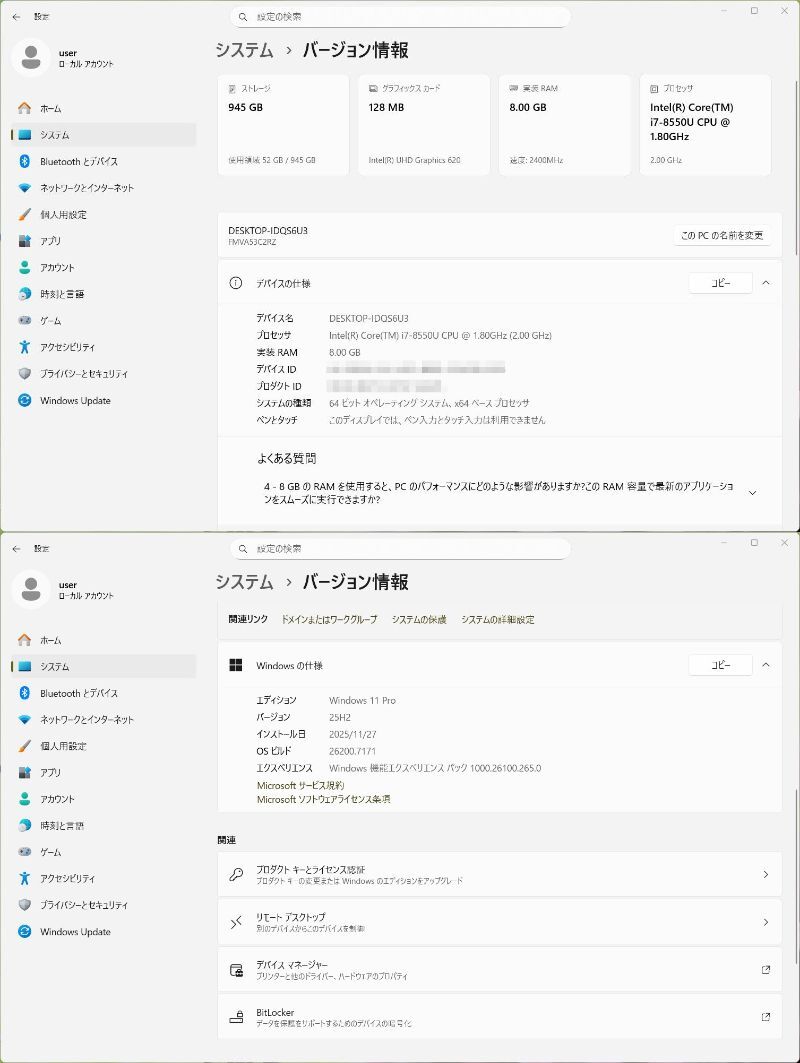Click back arrow in bottom Settings window
The width and height of the screenshot is (800, 1063).
[x=16, y=548]
